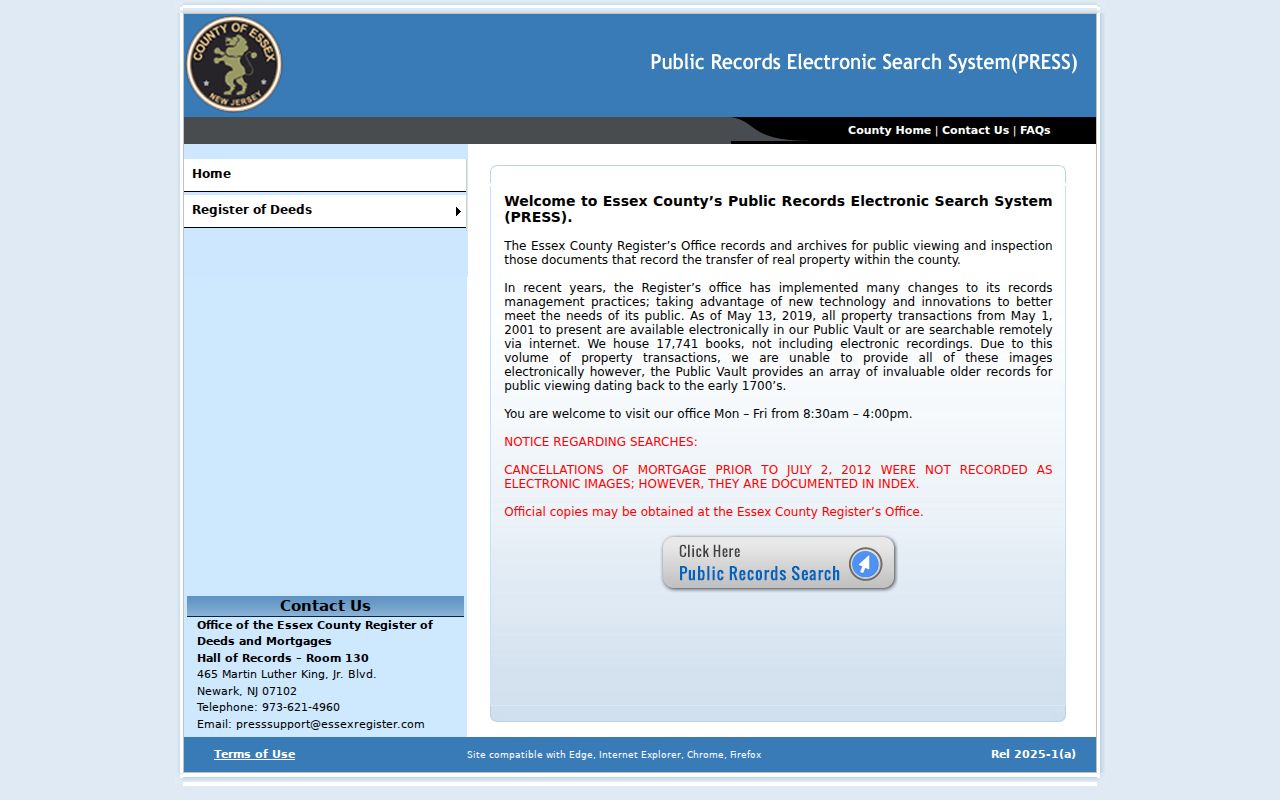Expand the Register of Deeds submenu arrow
The image size is (1280, 800).
(458, 211)
